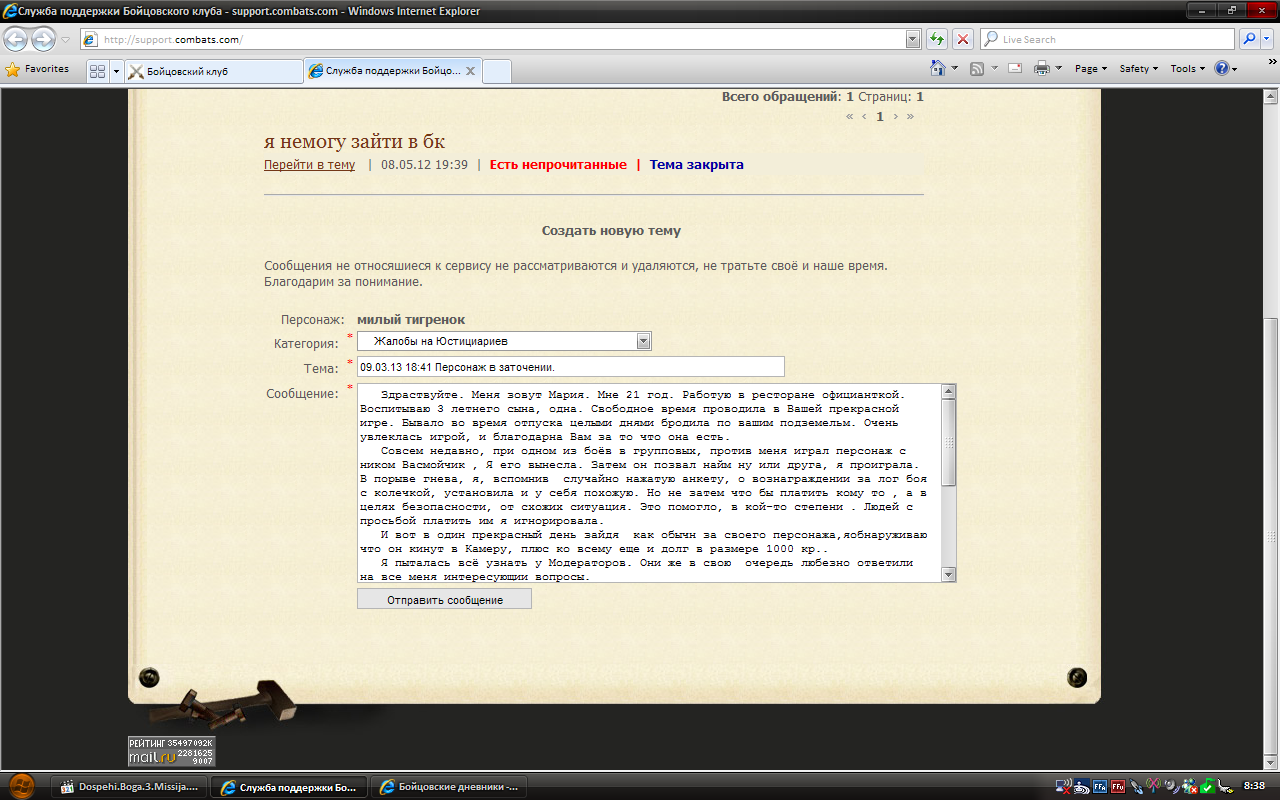
Task: Open the tab list dropdown arrow
Action: (116, 71)
